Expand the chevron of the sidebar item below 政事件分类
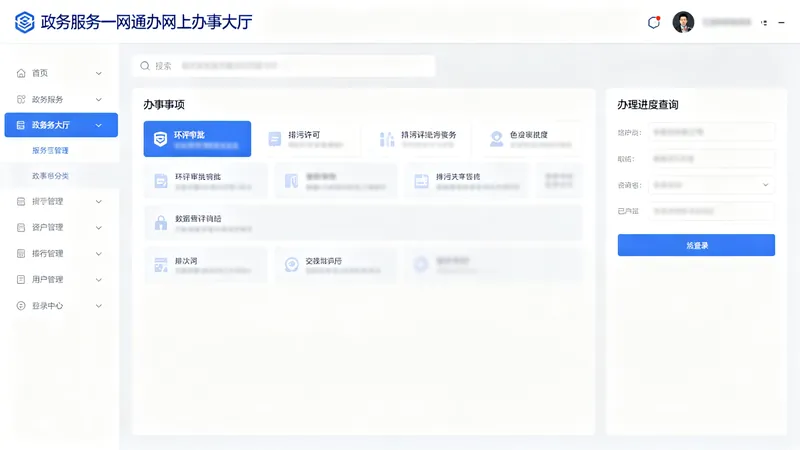Image resolution: width=800 pixels, height=450 pixels. (x=98, y=202)
